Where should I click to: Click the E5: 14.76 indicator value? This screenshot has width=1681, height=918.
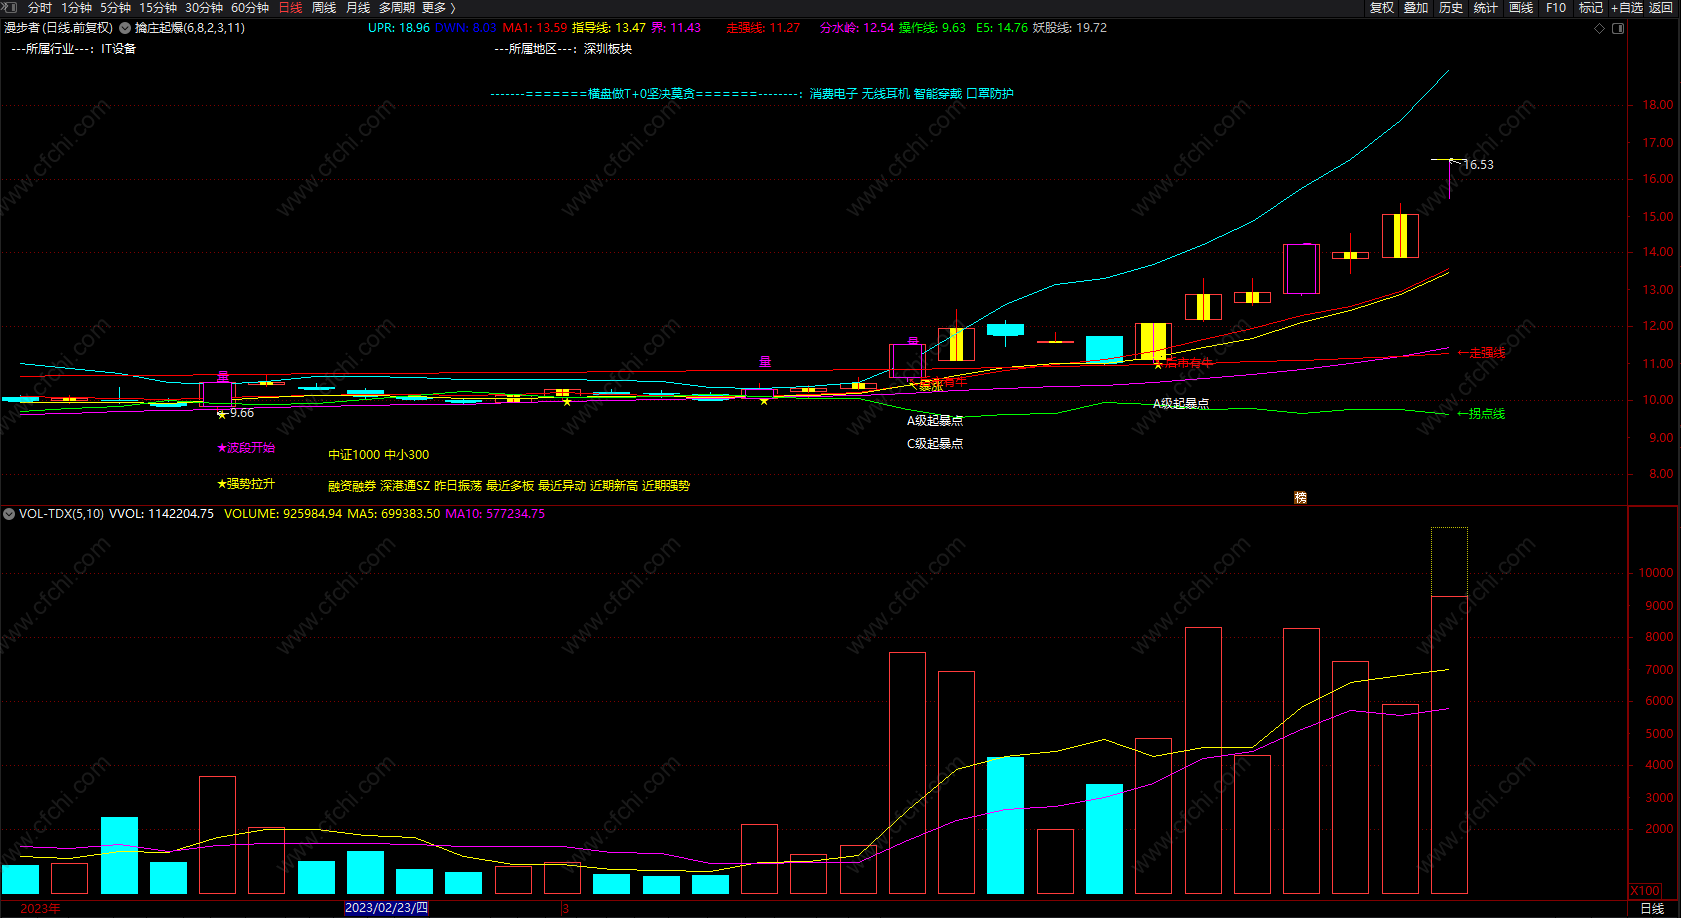click(x=1002, y=28)
